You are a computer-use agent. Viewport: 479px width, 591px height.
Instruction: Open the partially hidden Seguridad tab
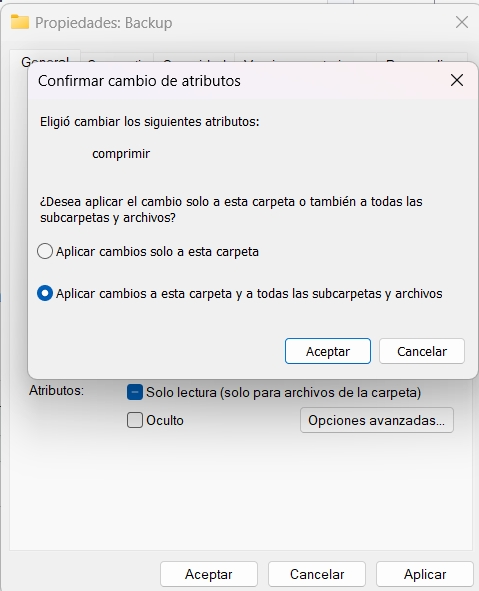pos(194,59)
